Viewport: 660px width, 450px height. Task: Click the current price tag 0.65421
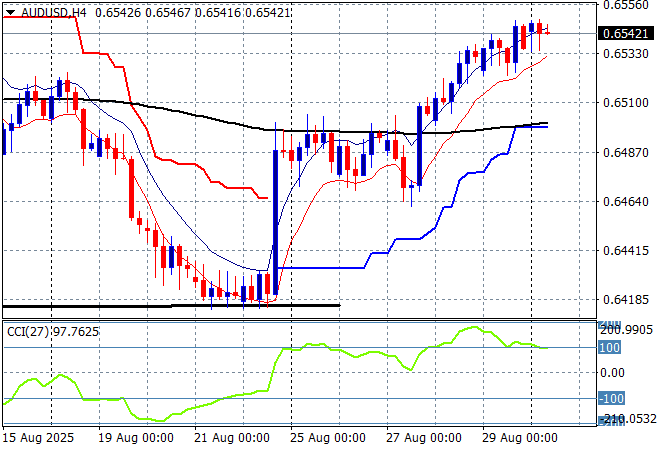[628, 33]
